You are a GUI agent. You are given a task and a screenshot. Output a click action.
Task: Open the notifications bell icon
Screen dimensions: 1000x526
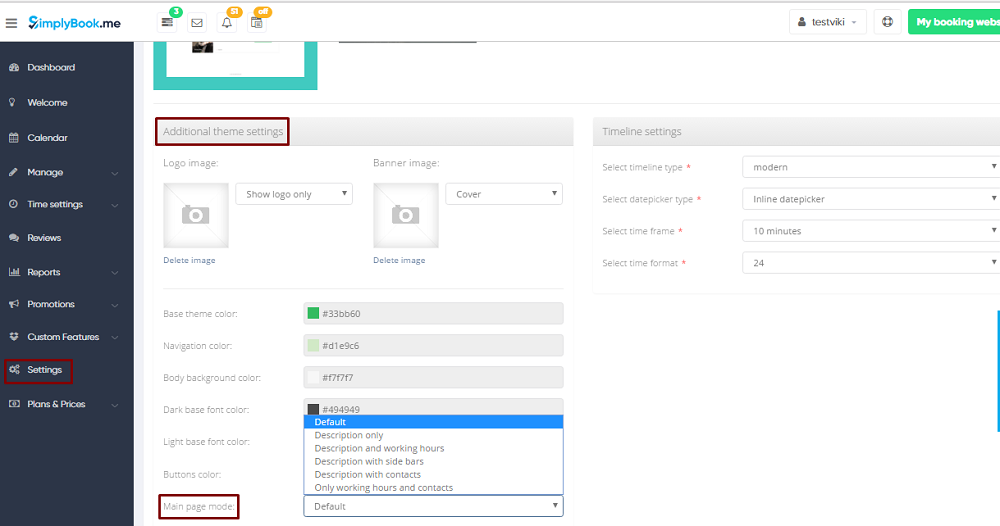(x=227, y=23)
